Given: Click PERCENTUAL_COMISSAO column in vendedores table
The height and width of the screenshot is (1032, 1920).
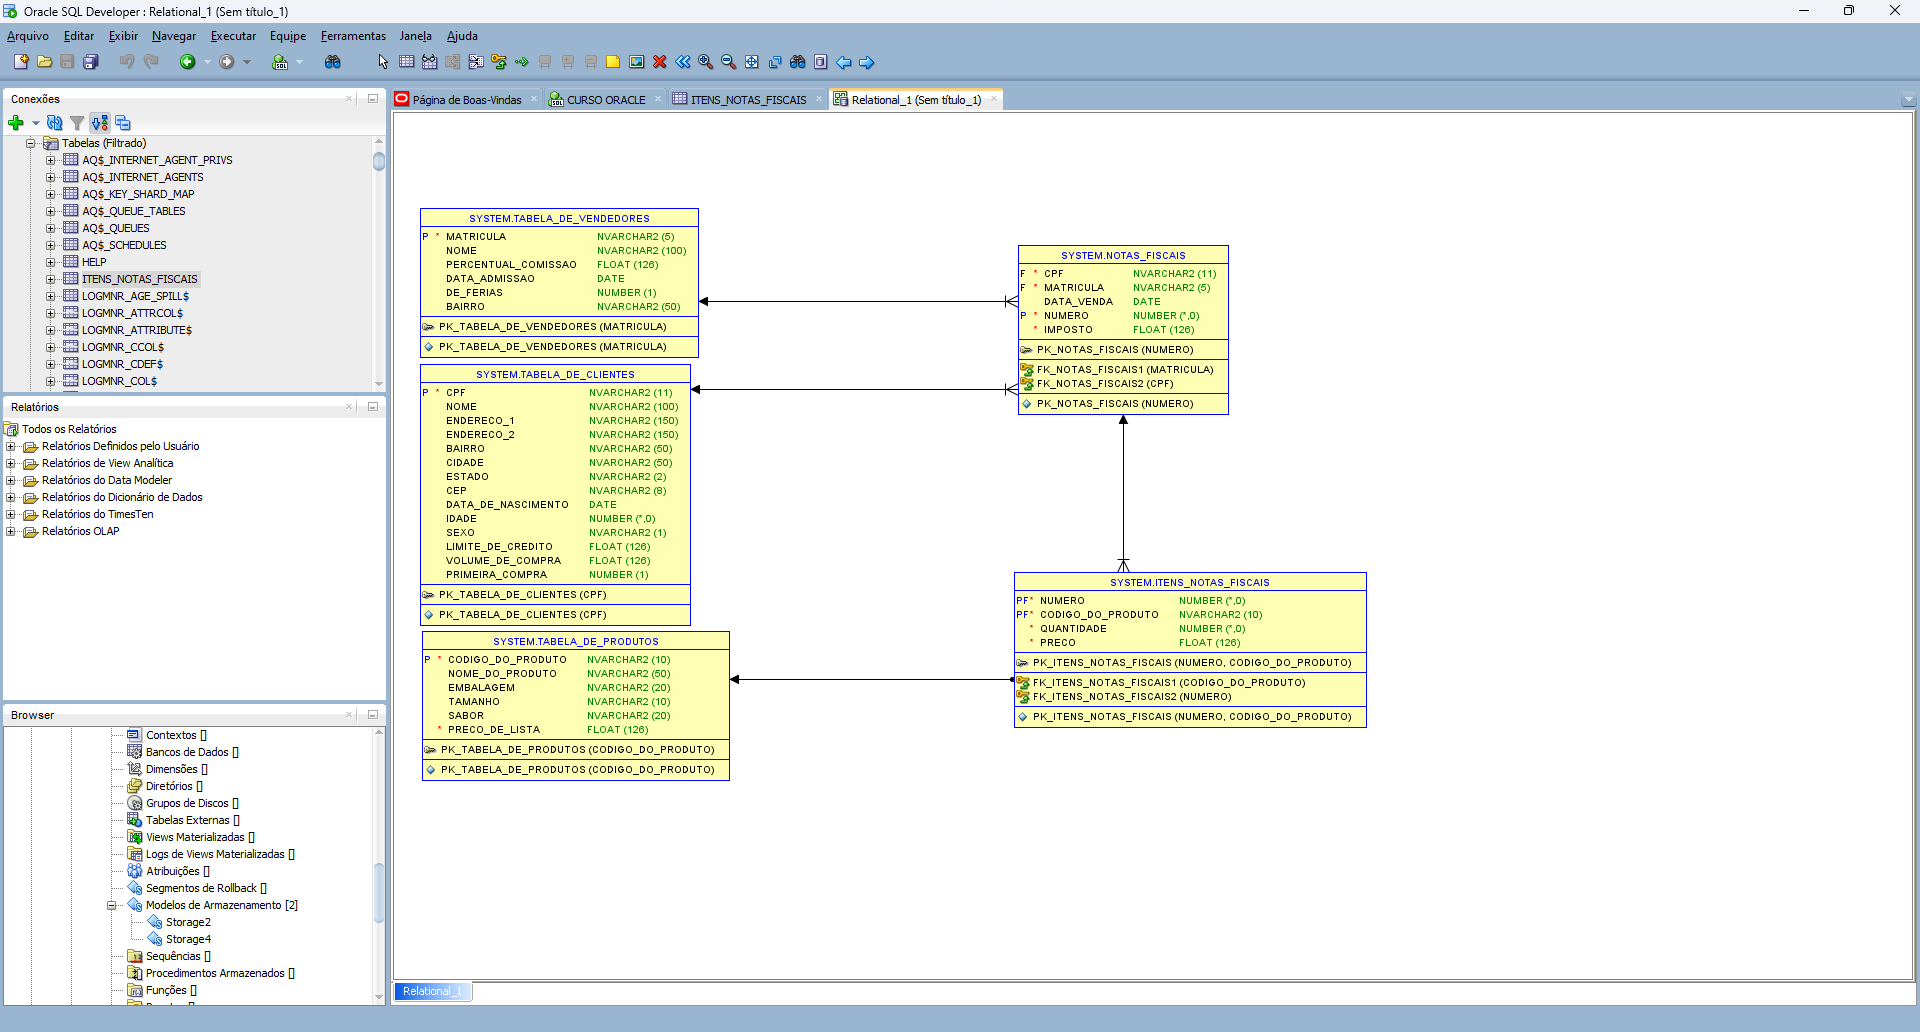Looking at the screenshot, I should point(511,265).
